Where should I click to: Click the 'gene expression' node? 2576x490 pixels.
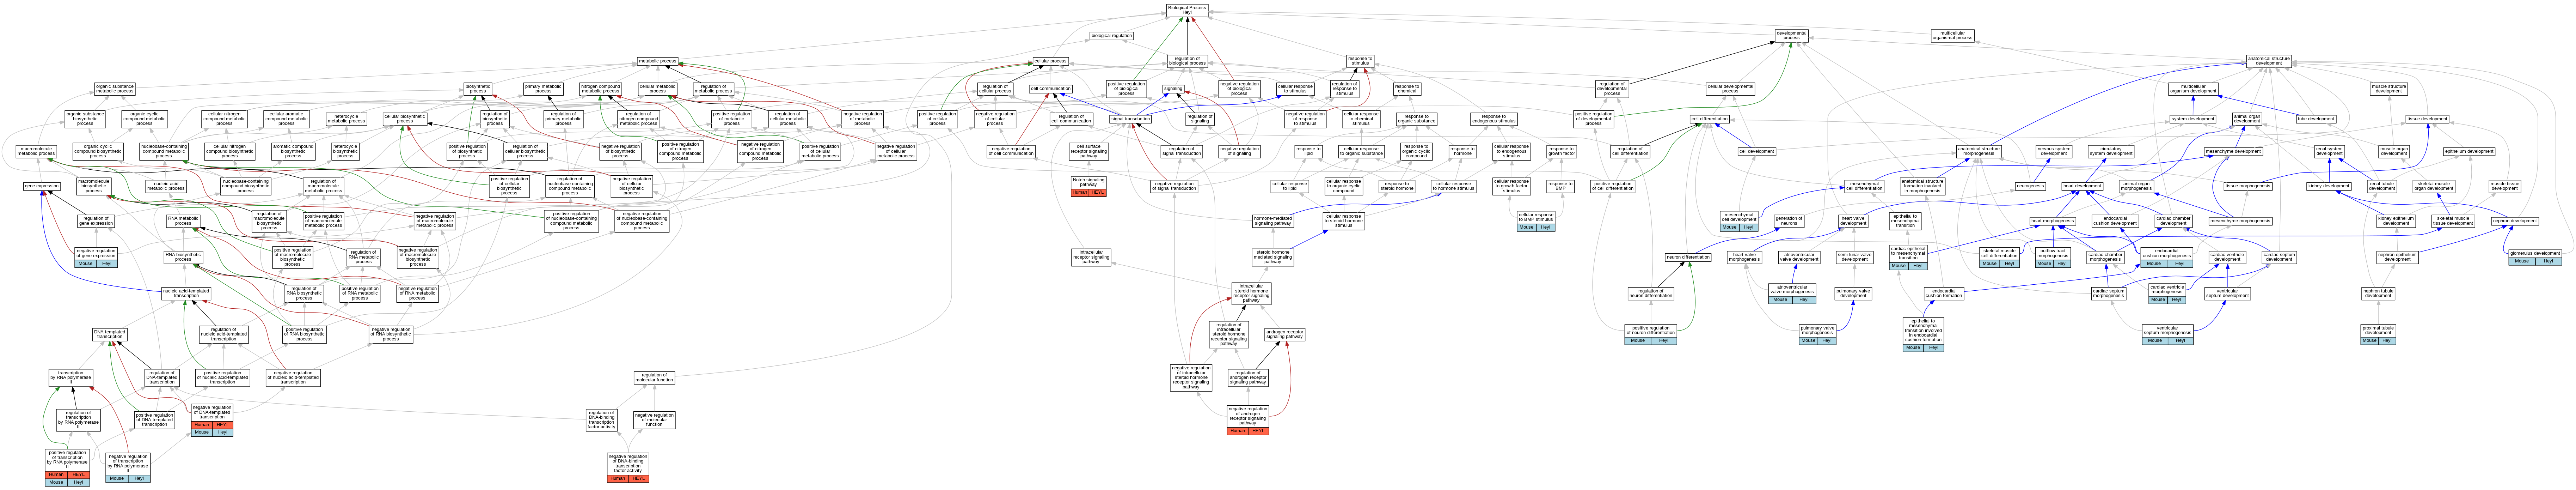coord(42,186)
